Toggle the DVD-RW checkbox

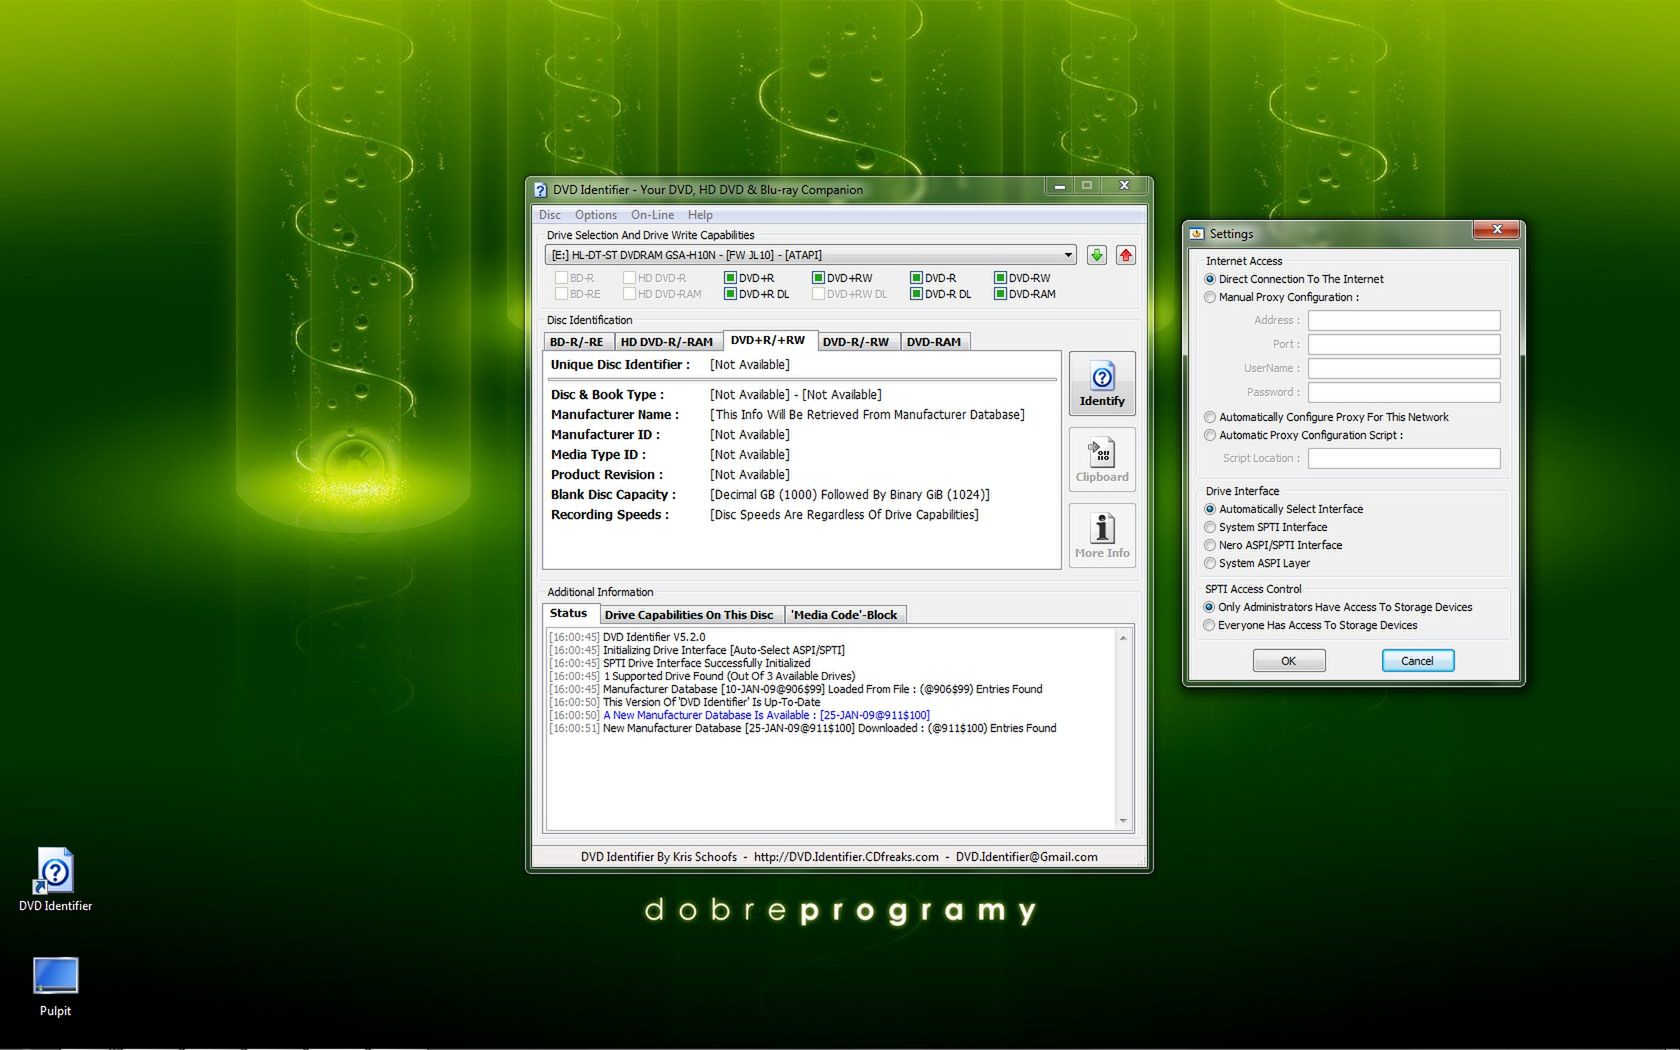point(1000,278)
